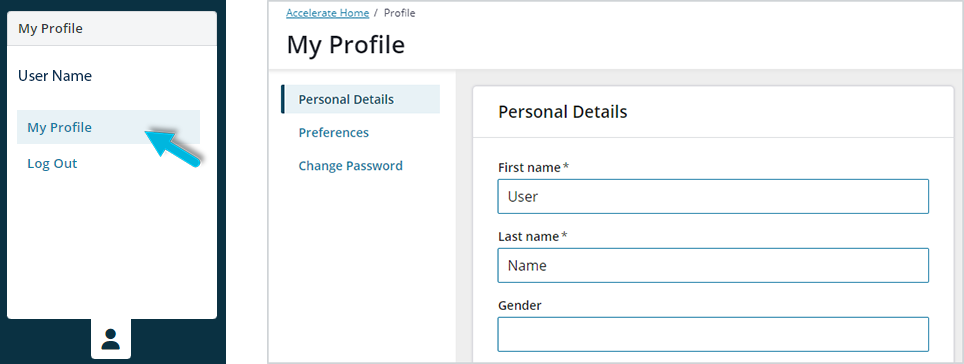This screenshot has height=364, width=964.
Task: Click into the Gender field
Action: click(x=713, y=334)
